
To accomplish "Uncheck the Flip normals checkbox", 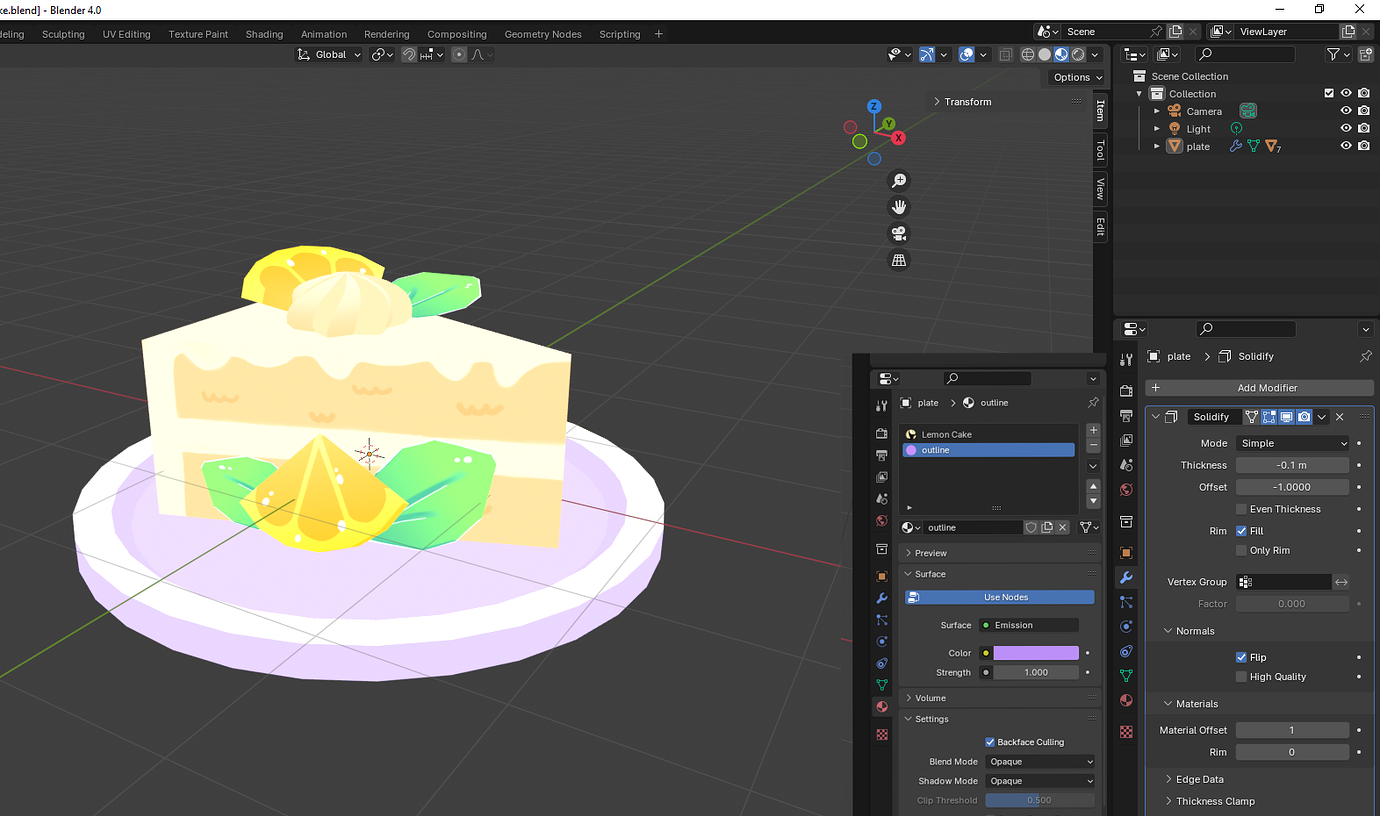I will 1241,657.
